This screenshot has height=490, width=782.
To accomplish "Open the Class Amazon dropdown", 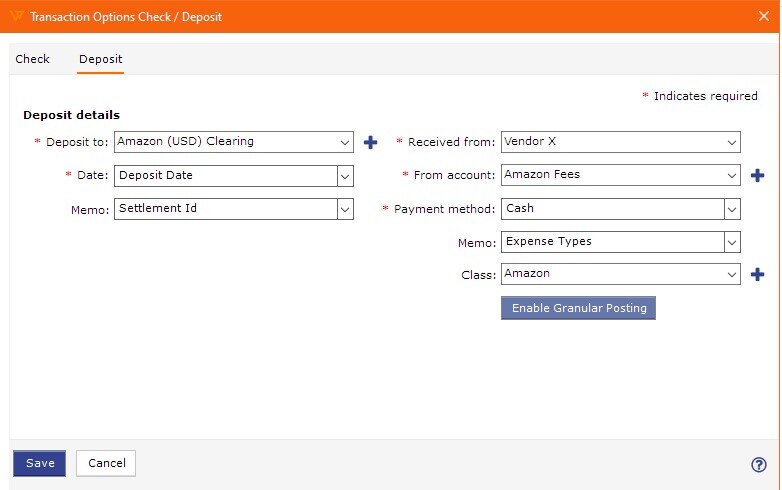I will pyautogui.click(x=620, y=274).
